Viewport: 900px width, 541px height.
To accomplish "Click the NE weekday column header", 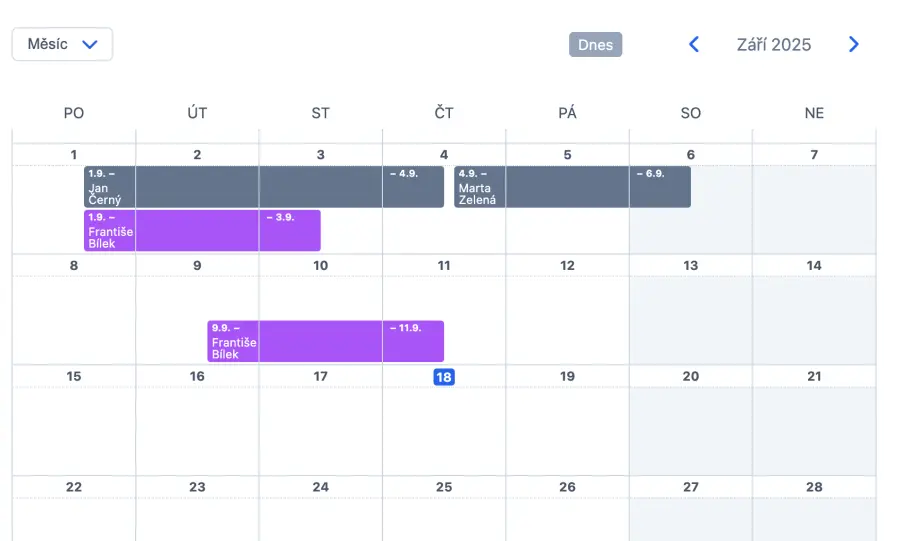I will 814,113.
